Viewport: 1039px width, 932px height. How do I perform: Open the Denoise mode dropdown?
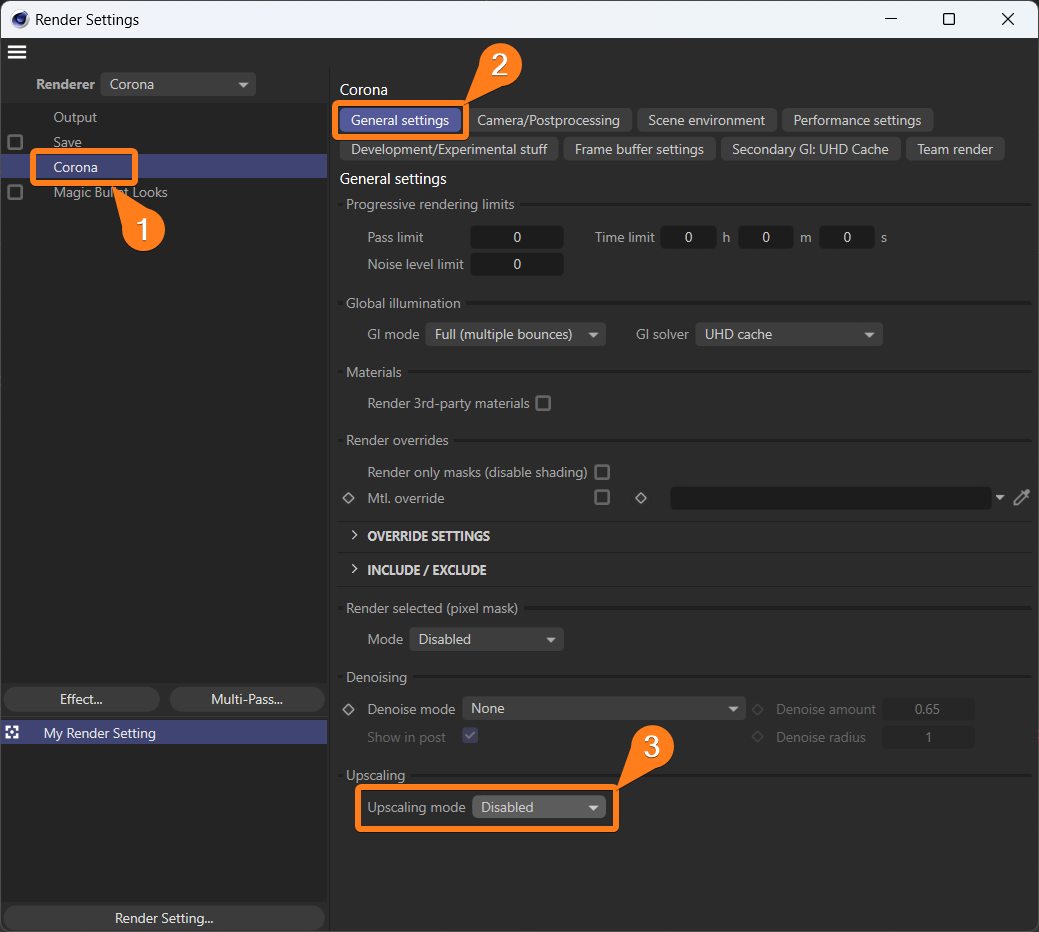click(604, 709)
